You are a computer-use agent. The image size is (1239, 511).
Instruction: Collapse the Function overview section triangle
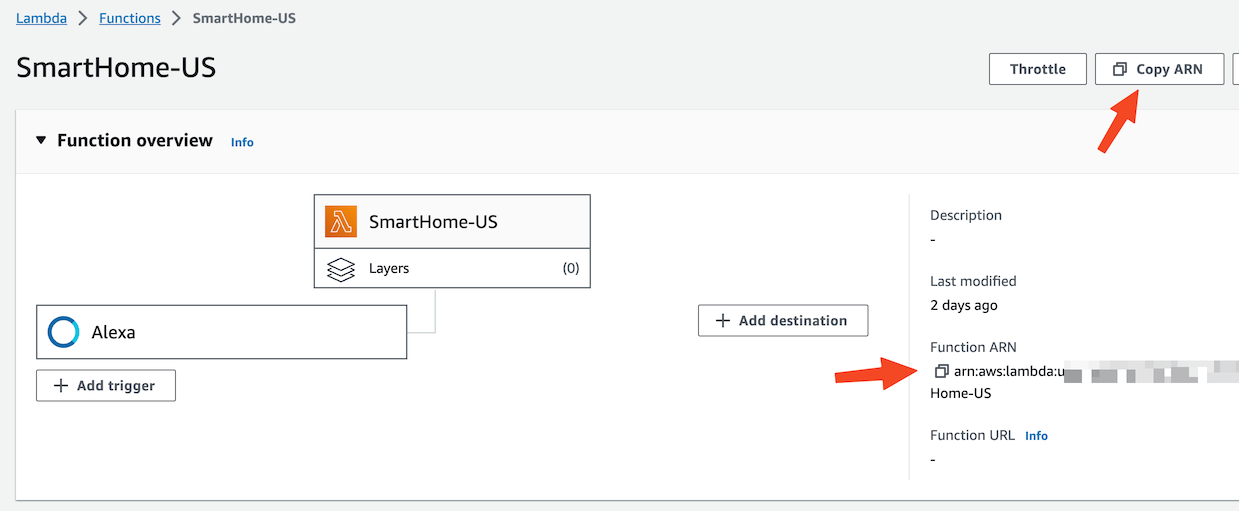(41, 140)
